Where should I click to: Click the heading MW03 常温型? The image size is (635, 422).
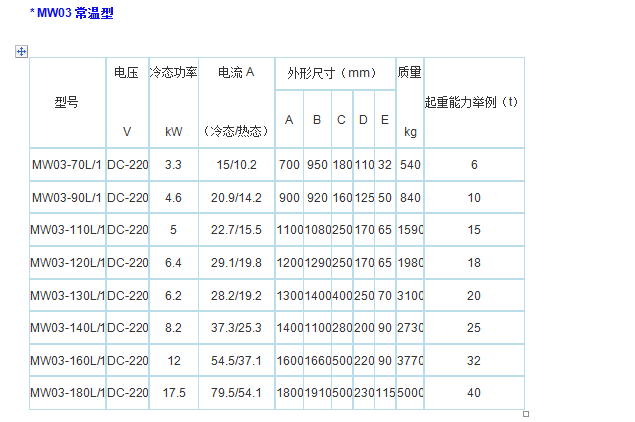coord(75,16)
